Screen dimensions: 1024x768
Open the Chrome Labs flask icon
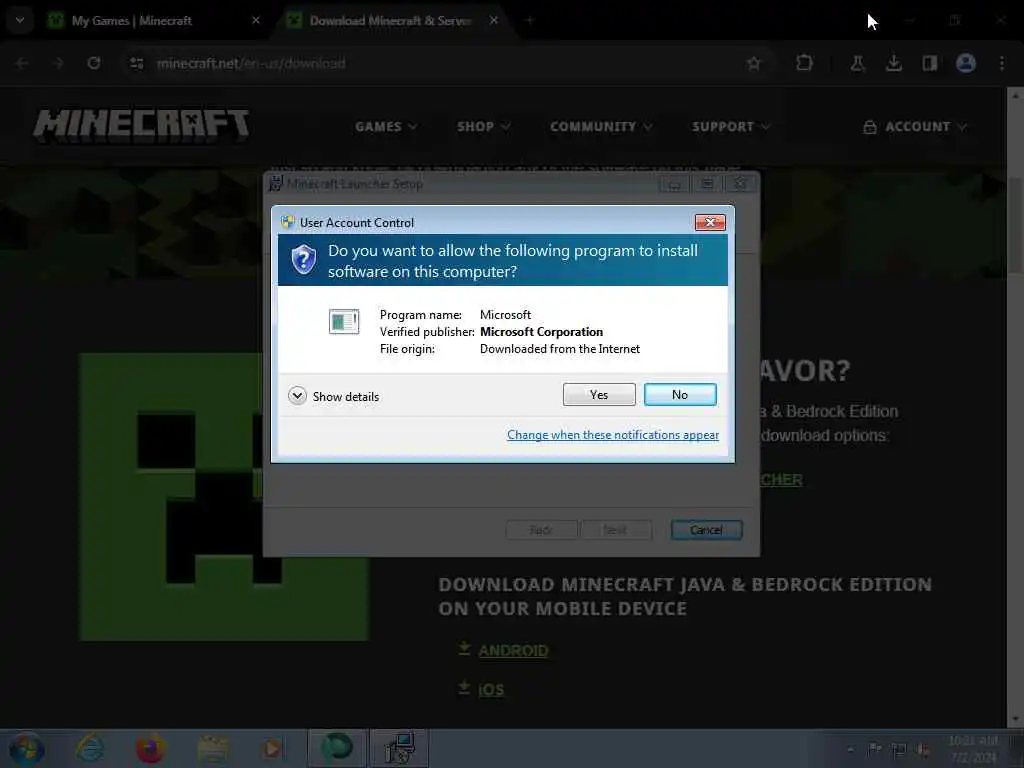[x=857, y=63]
